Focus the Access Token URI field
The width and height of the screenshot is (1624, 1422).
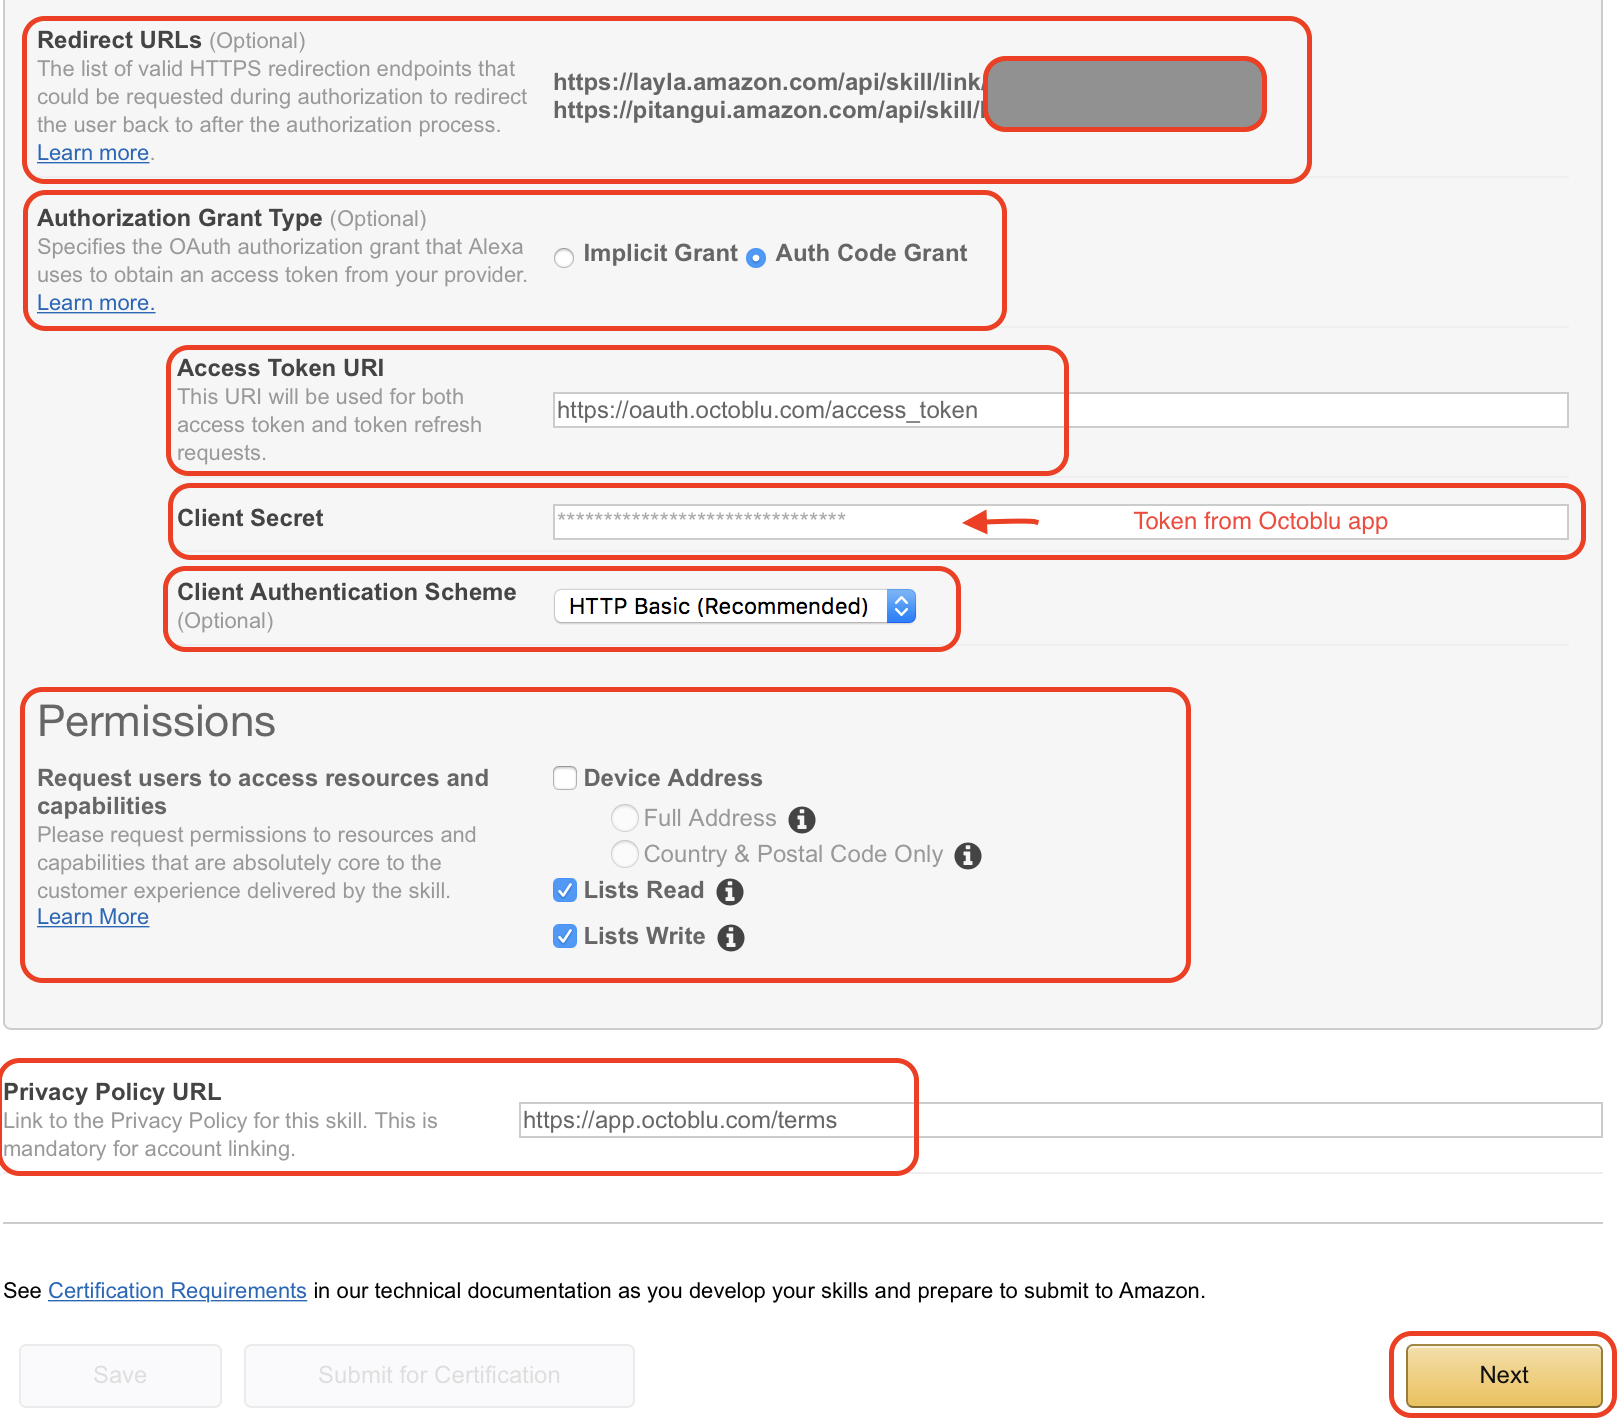(1060, 410)
